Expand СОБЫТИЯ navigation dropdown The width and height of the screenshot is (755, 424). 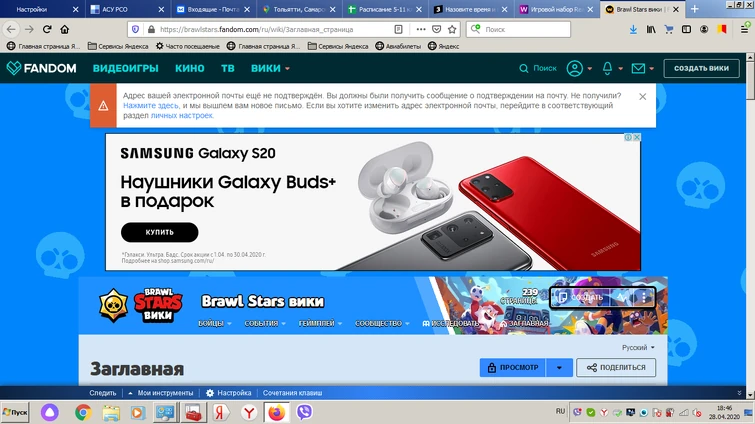point(265,323)
